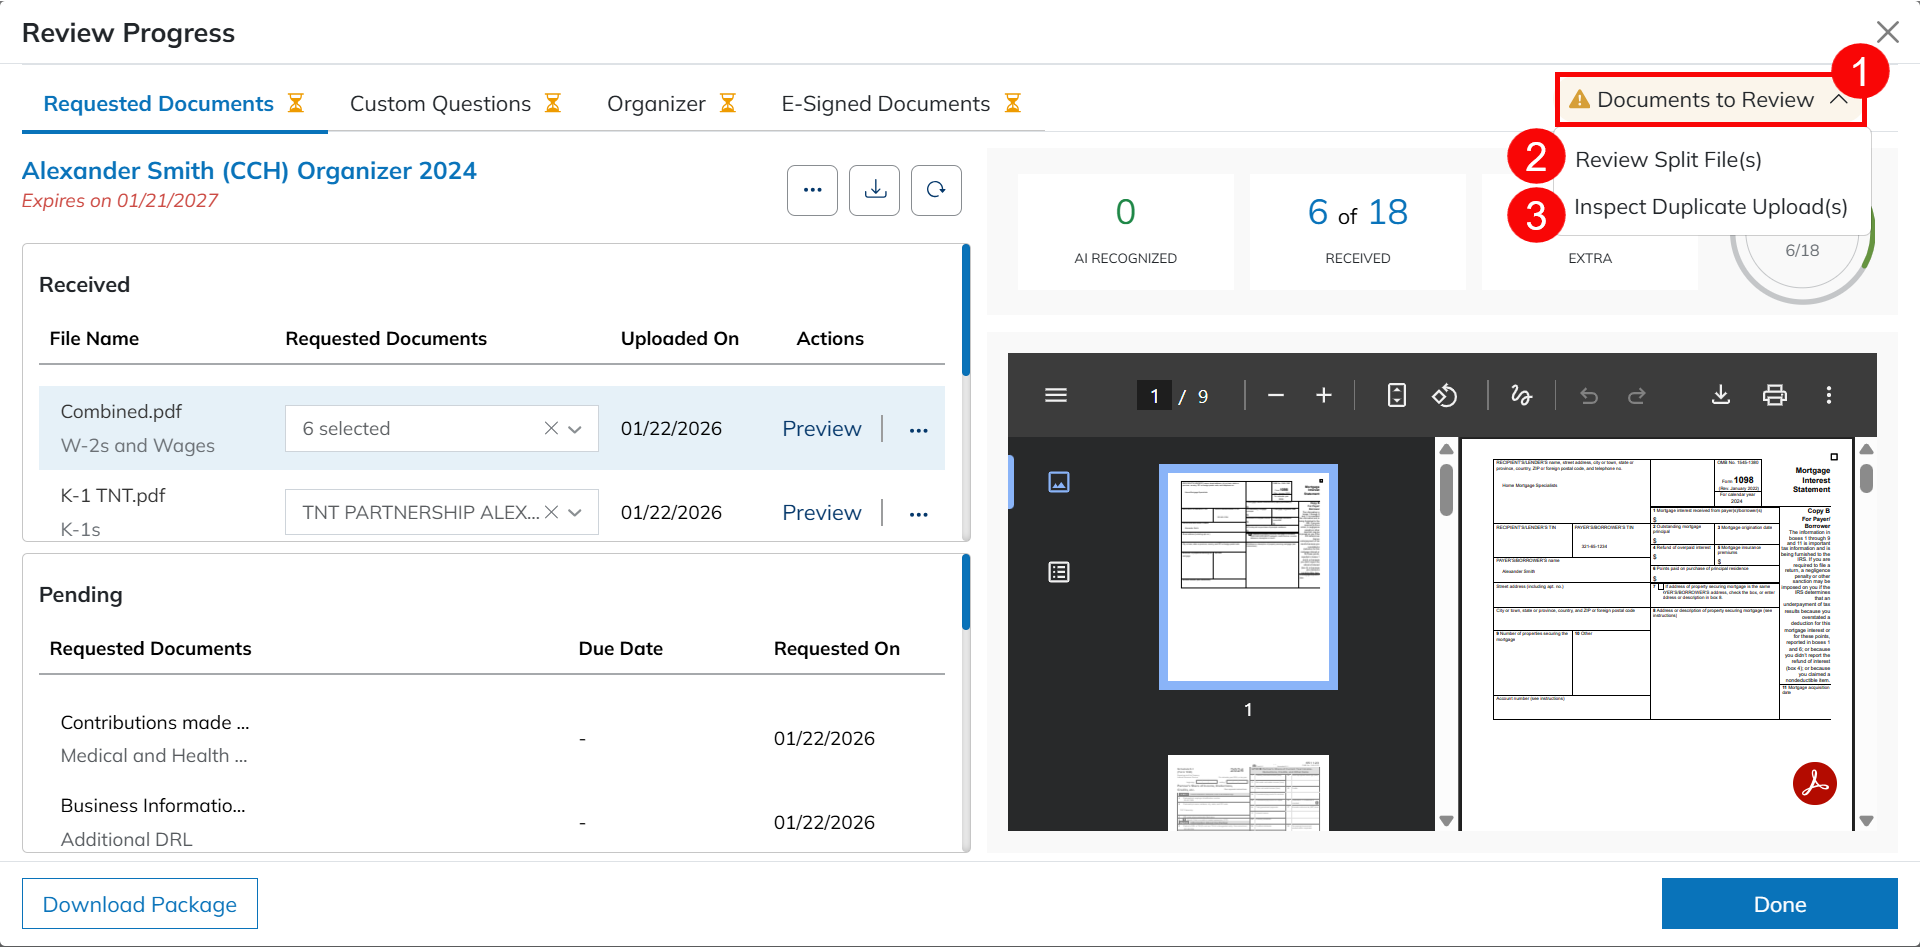
Task: Click the draw annotation tool in viewer
Action: pyautogui.click(x=1521, y=396)
